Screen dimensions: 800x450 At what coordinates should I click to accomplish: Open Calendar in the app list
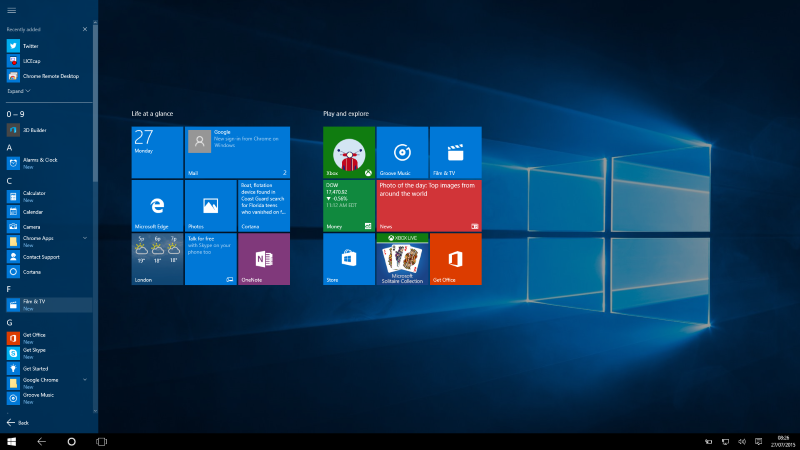[48, 212]
